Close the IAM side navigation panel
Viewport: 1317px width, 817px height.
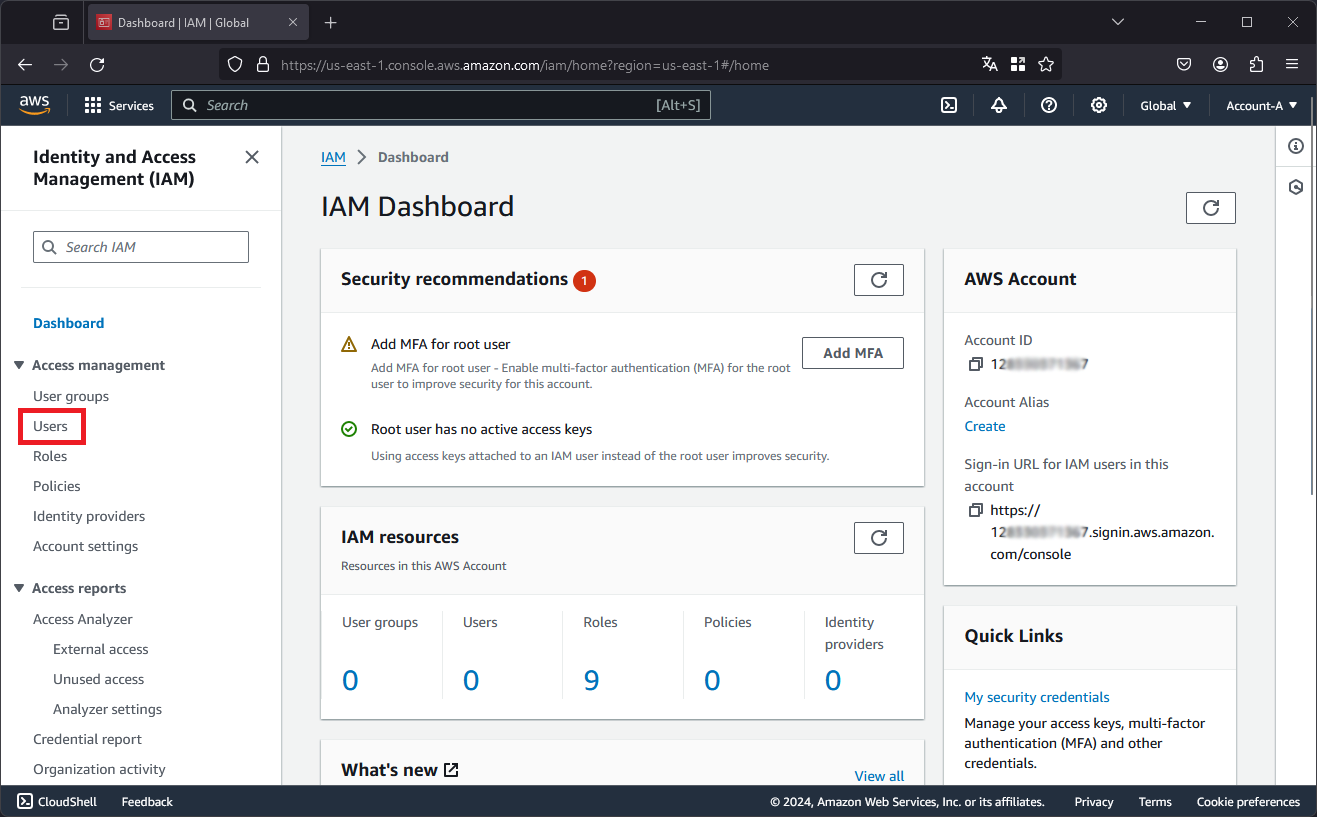click(252, 157)
